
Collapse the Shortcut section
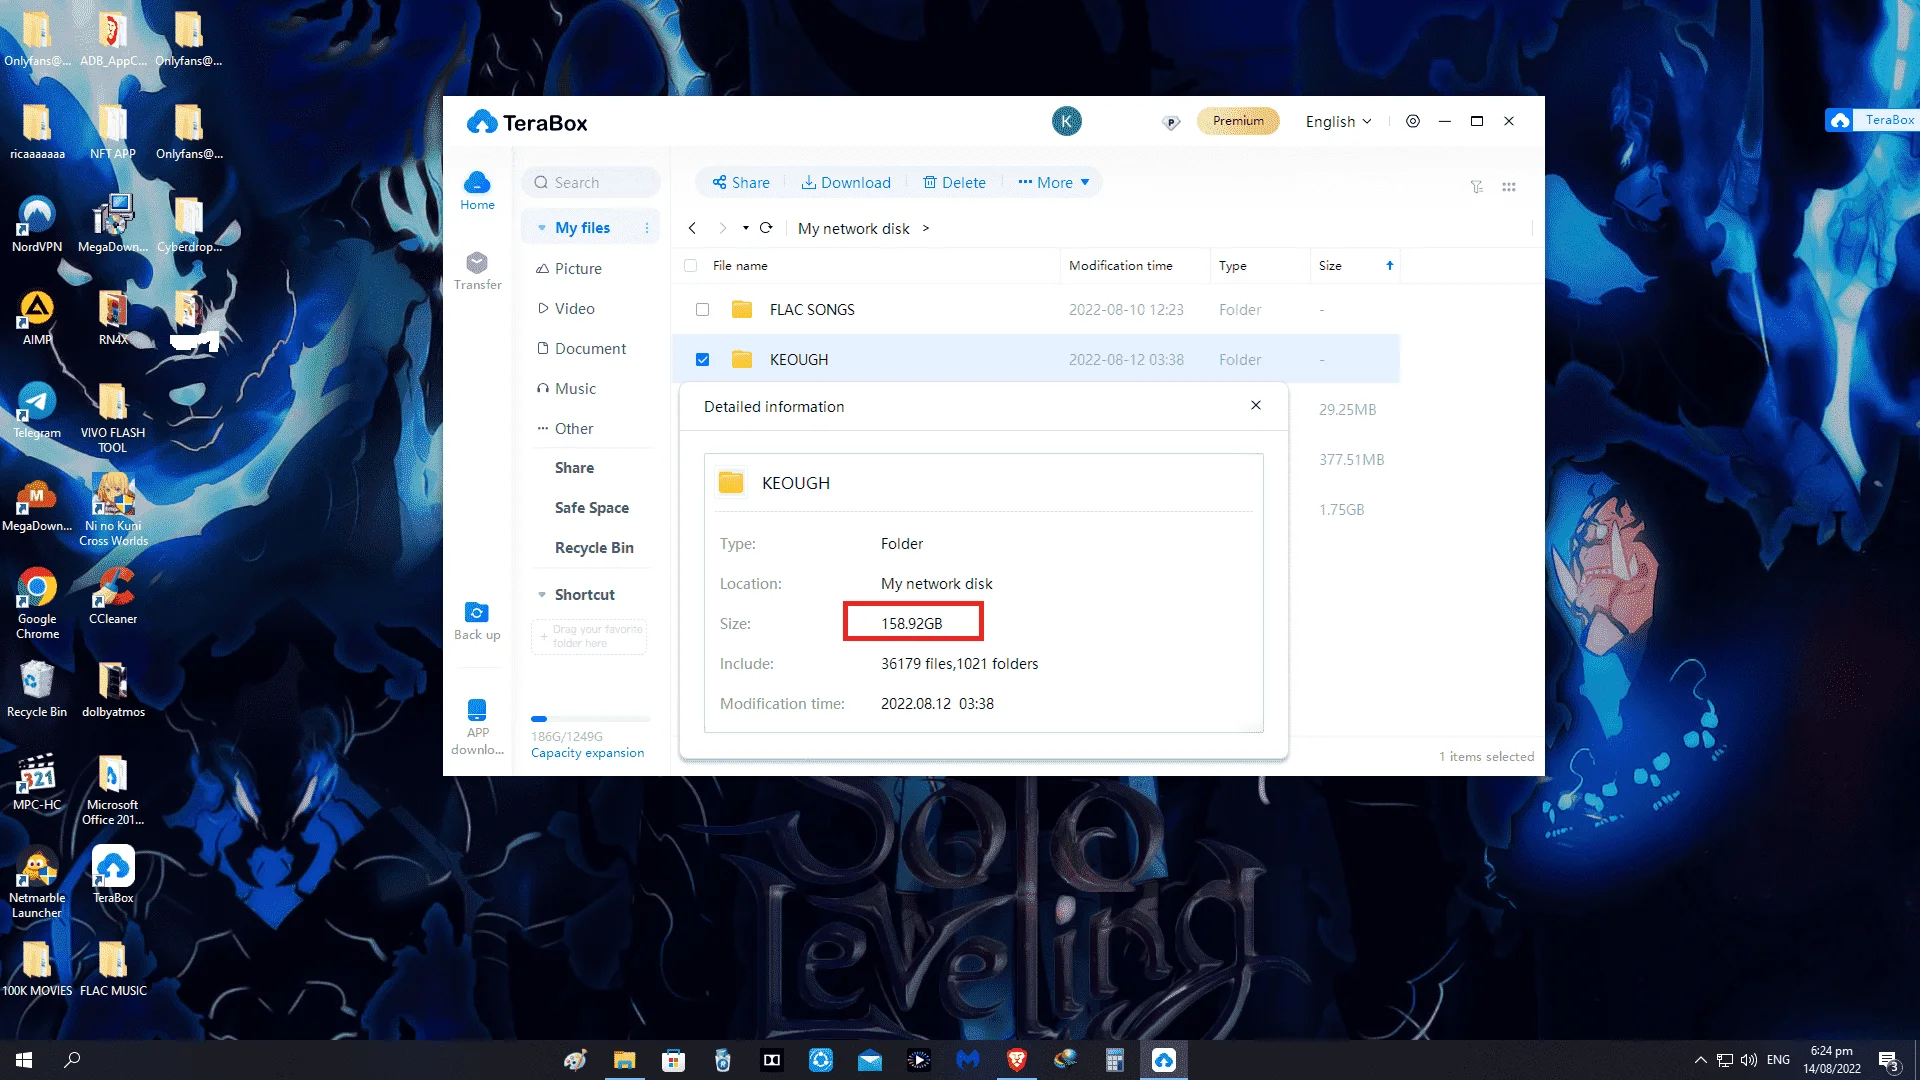pos(542,595)
